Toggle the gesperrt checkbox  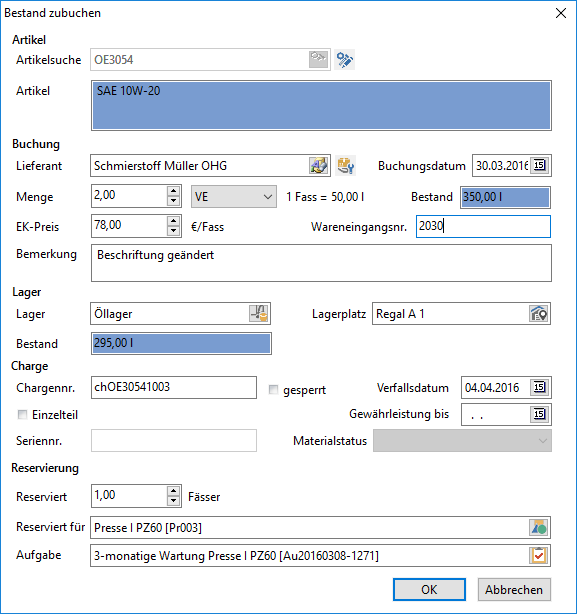pyautogui.click(x=273, y=390)
